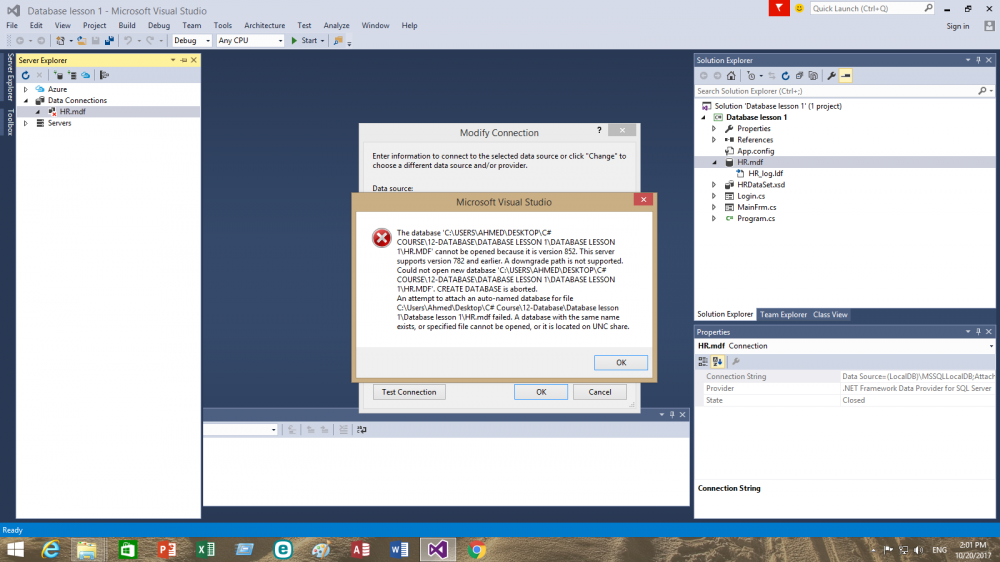The image size is (1000, 562).
Task: Click the Find in Files toolbar icon
Action: 338,40
